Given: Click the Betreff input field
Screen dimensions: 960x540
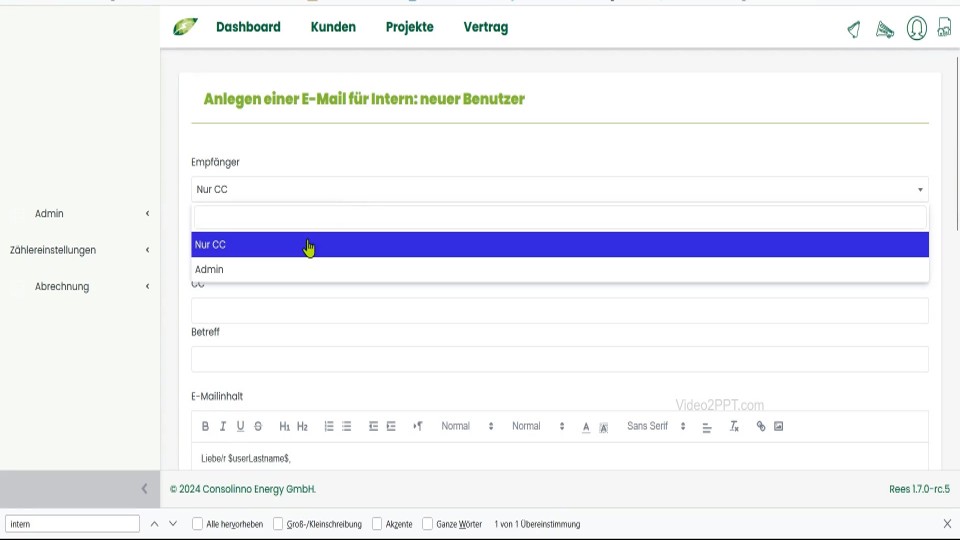Looking at the screenshot, I should click(560, 359).
